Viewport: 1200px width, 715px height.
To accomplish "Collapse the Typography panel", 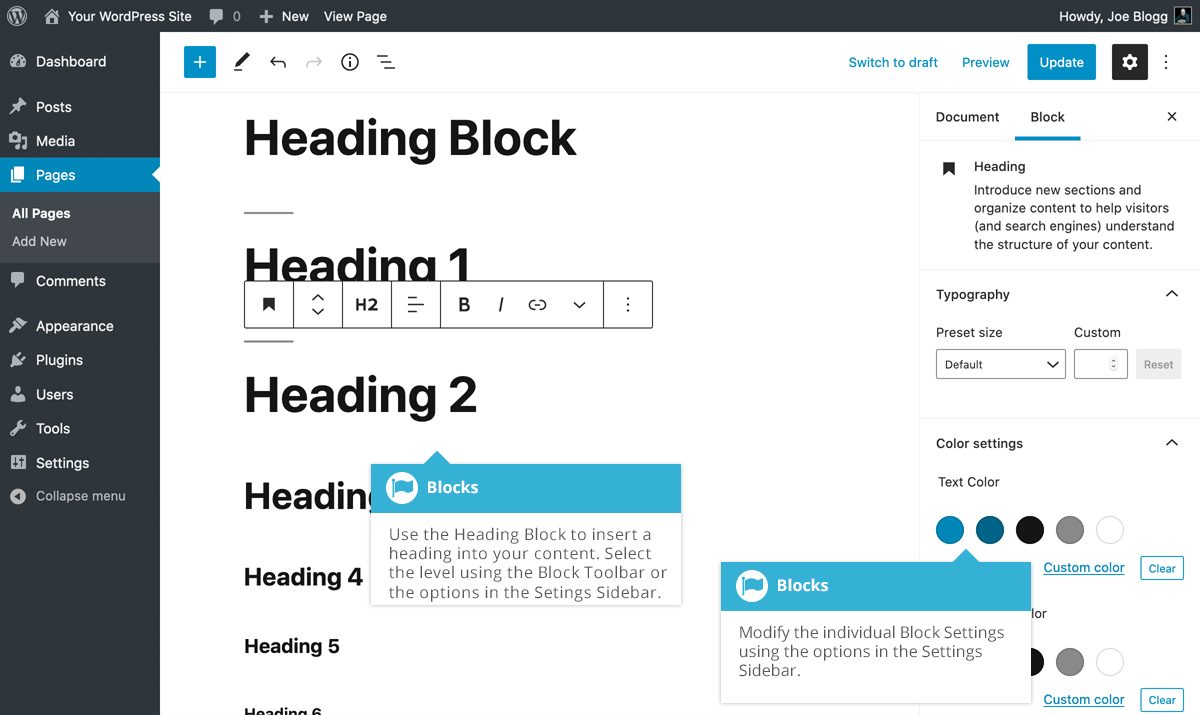I will (1172, 294).
